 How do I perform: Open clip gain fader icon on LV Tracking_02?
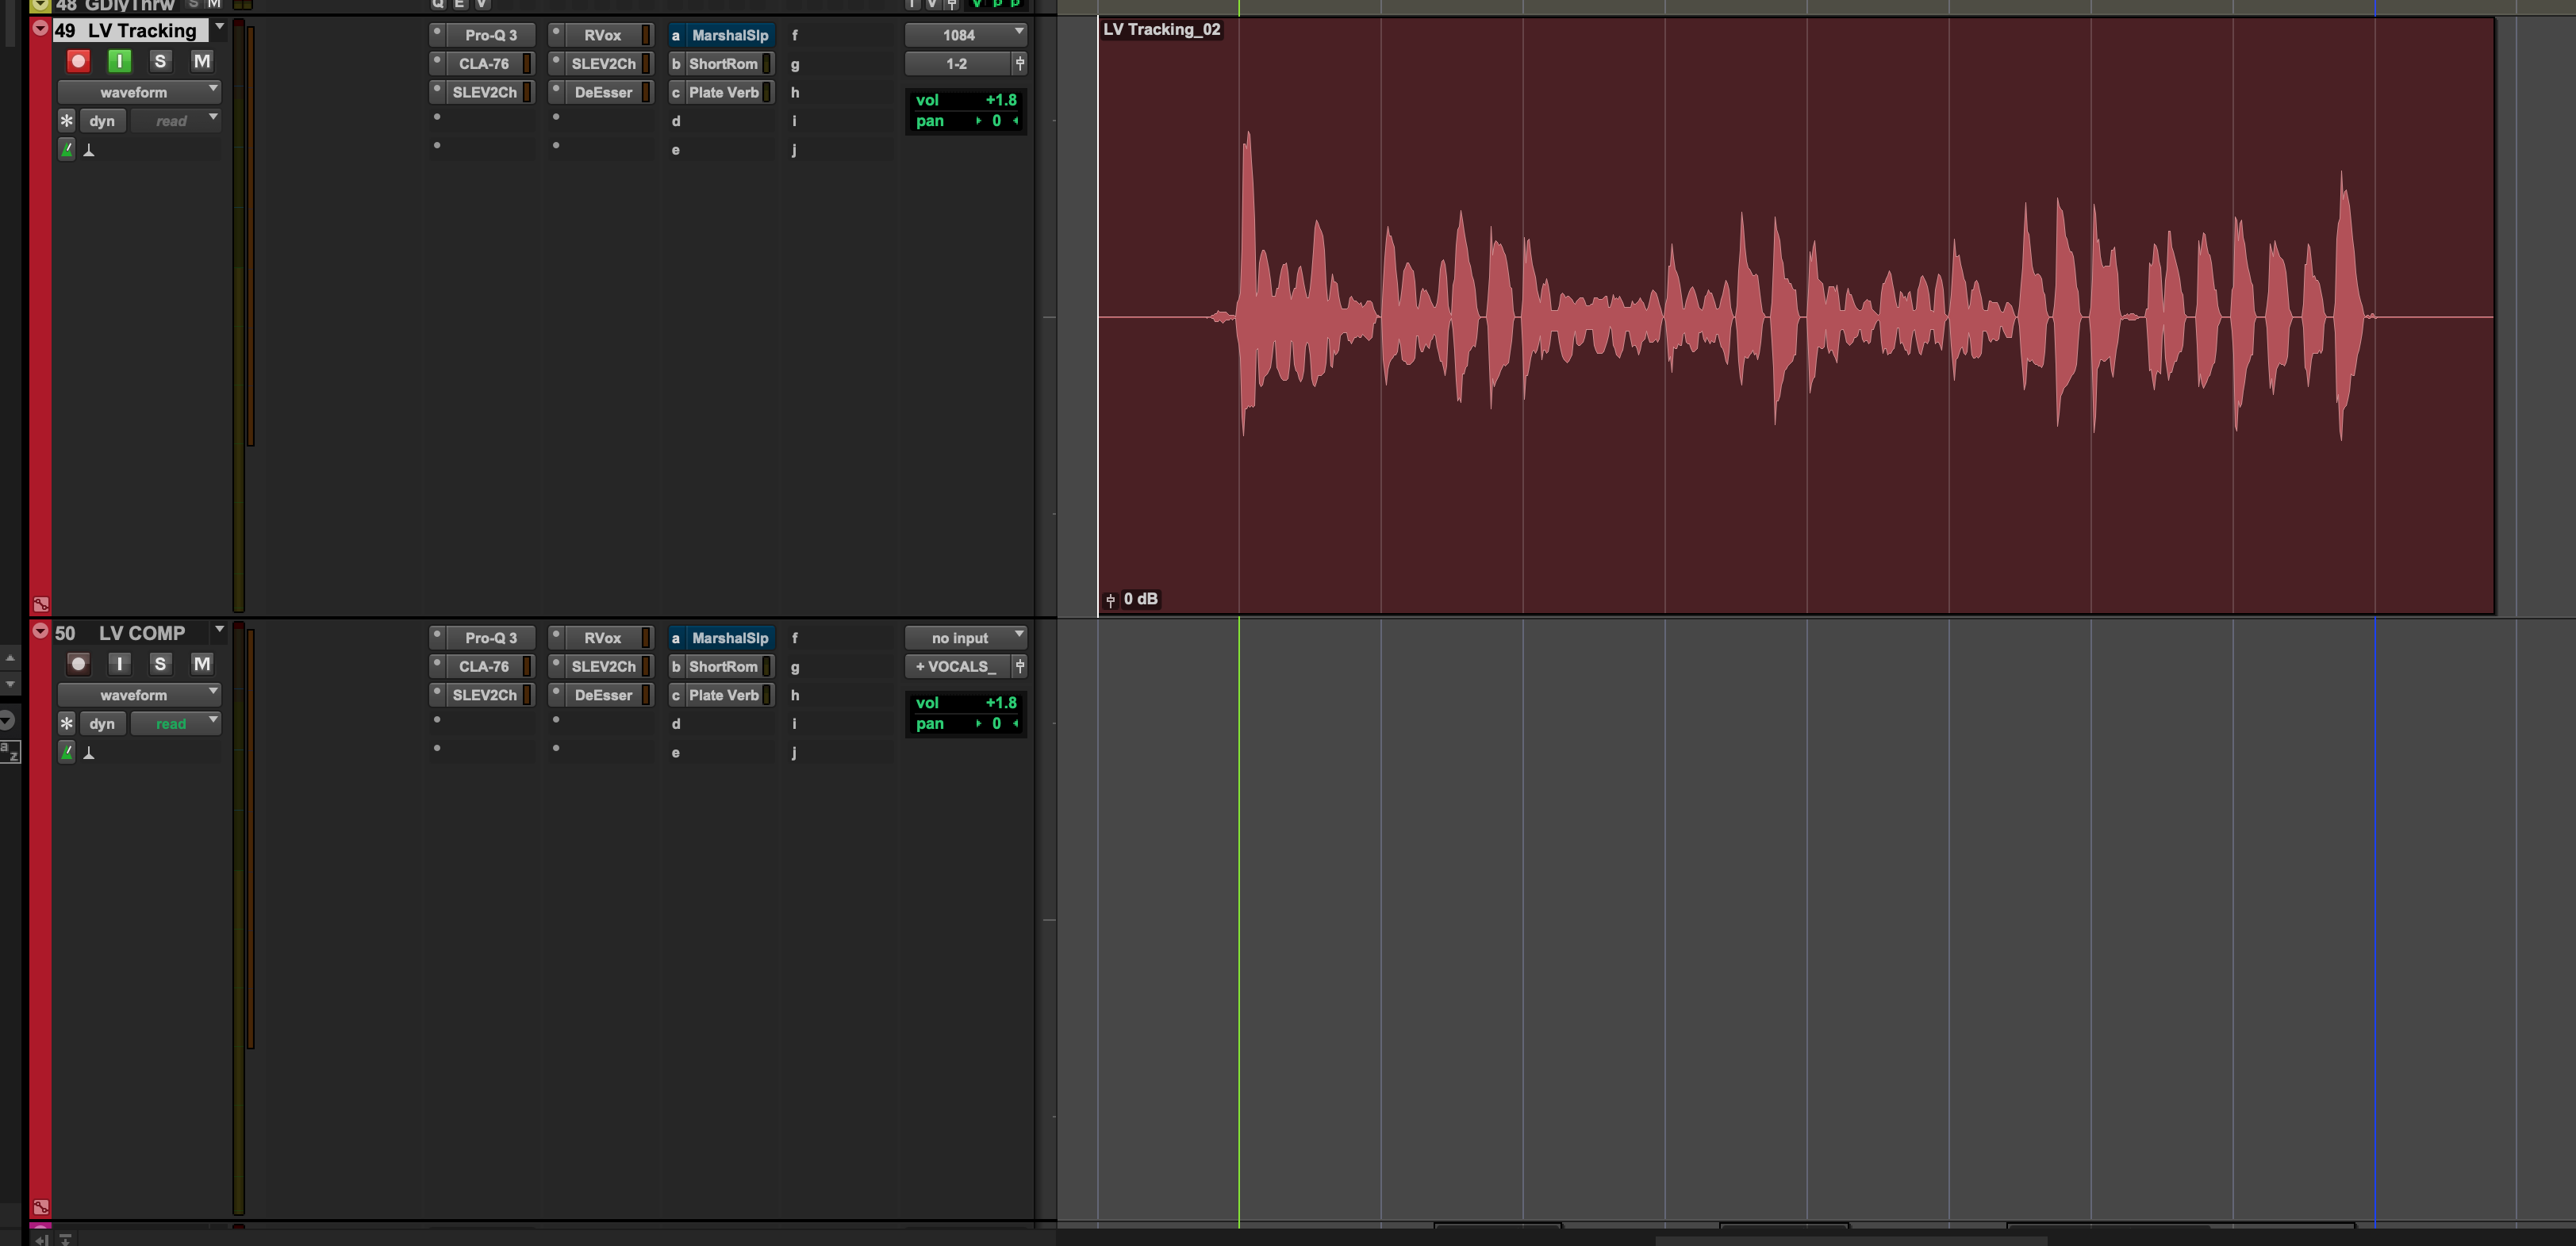1110,600
